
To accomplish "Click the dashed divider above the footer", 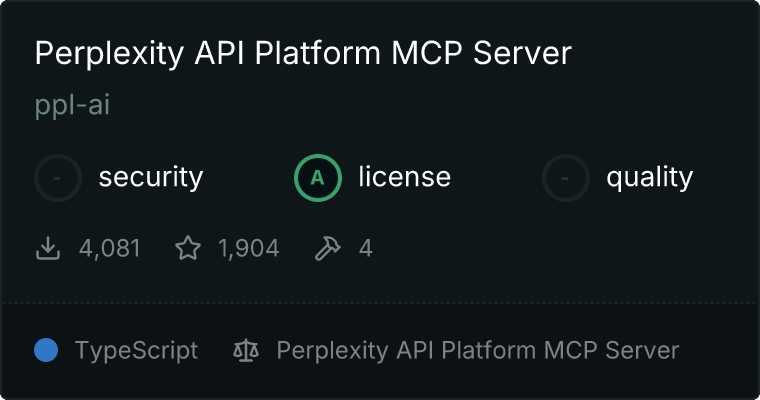I will (x=380, y=301).
